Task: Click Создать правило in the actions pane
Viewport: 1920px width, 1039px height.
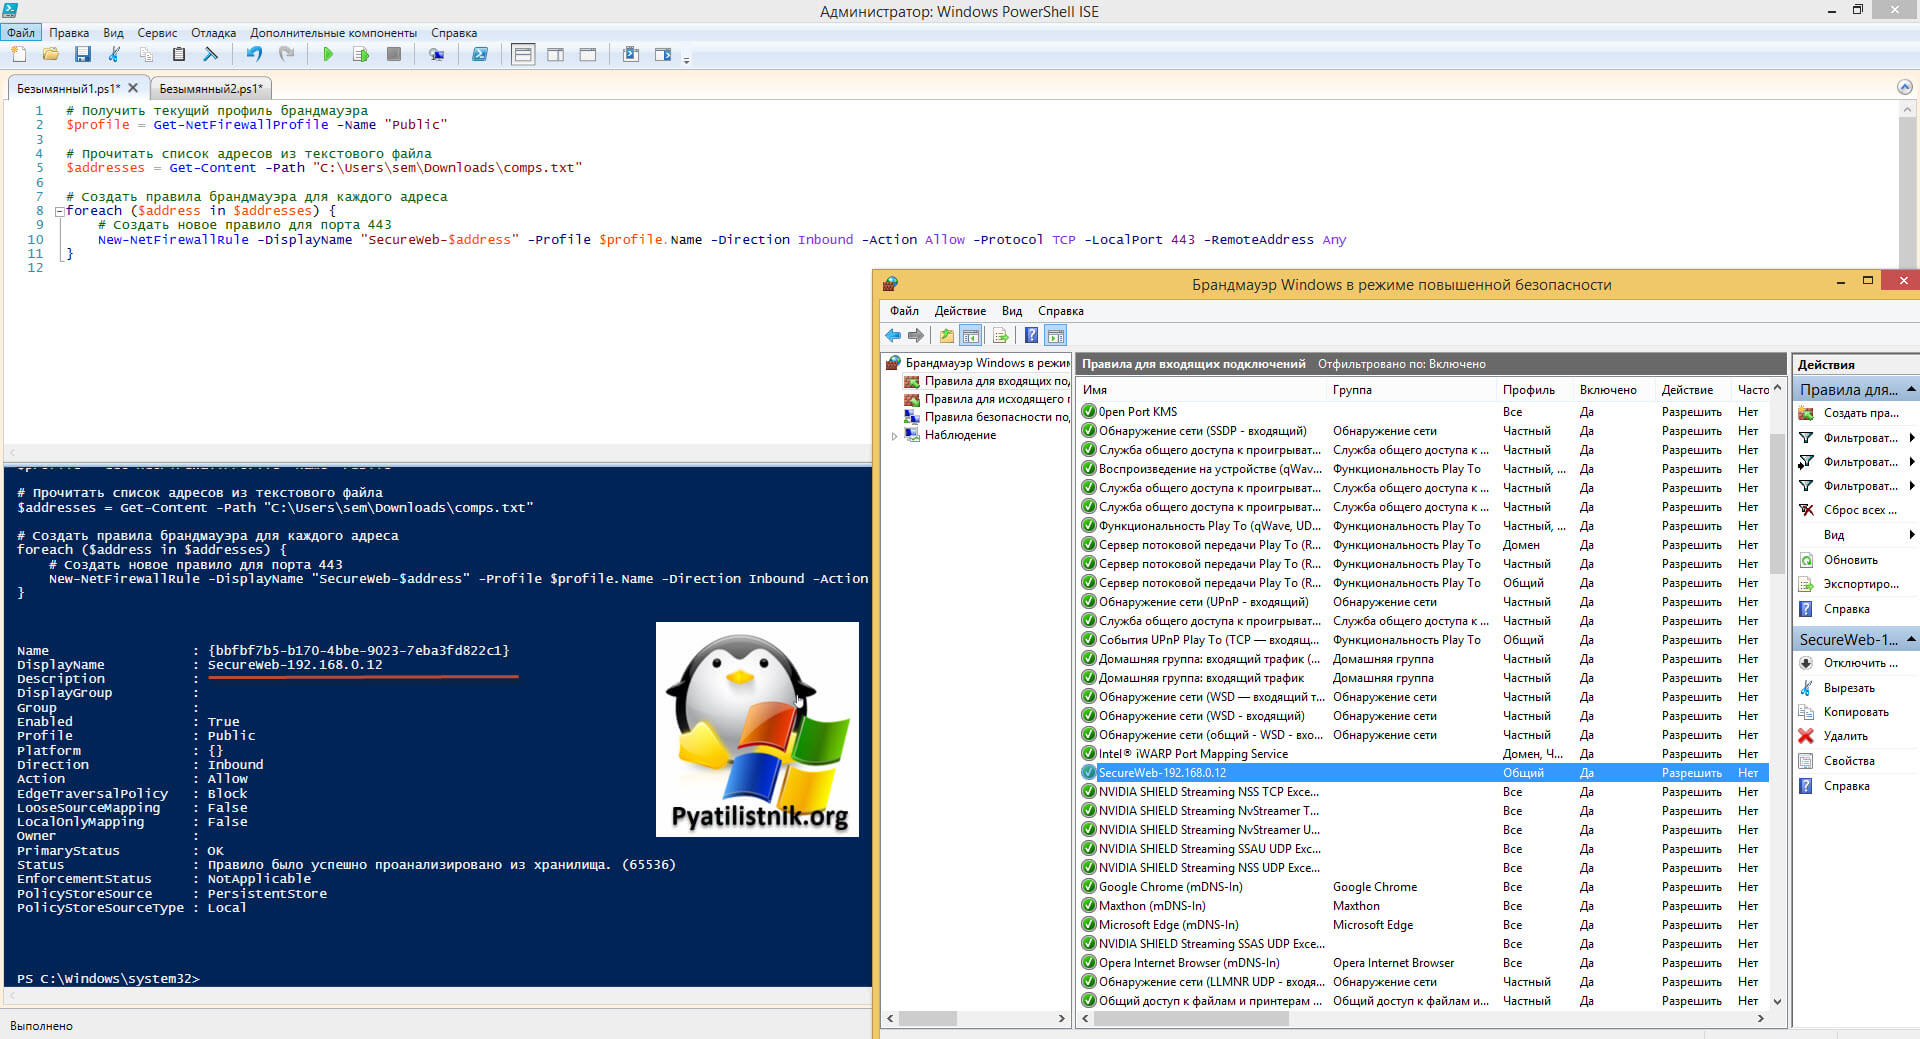Action: (x=1860, y=413)
